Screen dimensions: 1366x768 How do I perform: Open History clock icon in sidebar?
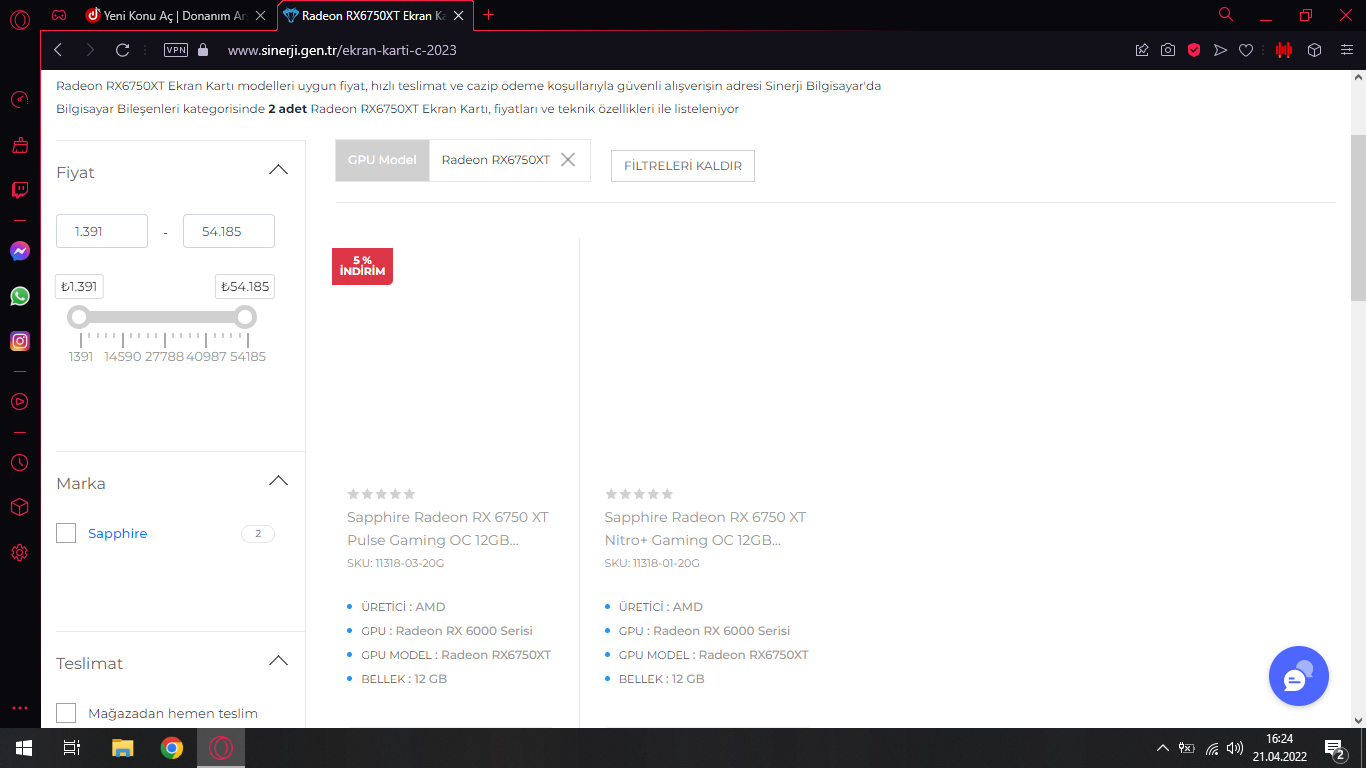tap(20, 462)
